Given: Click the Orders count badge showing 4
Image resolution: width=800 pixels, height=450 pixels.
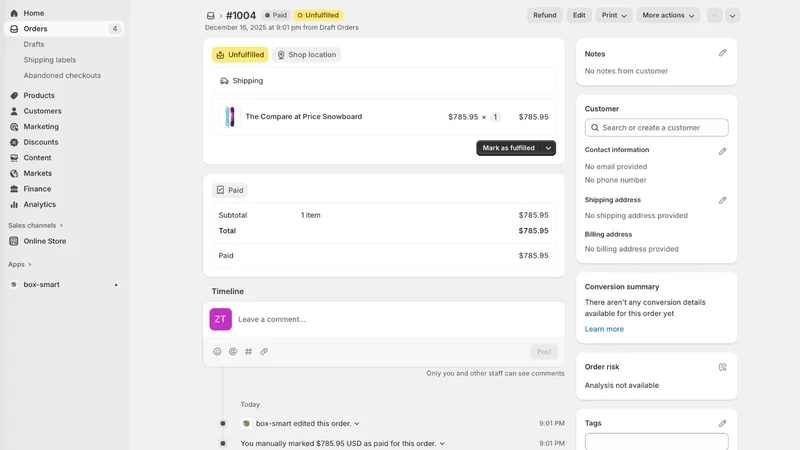Looking at the screenshot, I should [115, 29].
